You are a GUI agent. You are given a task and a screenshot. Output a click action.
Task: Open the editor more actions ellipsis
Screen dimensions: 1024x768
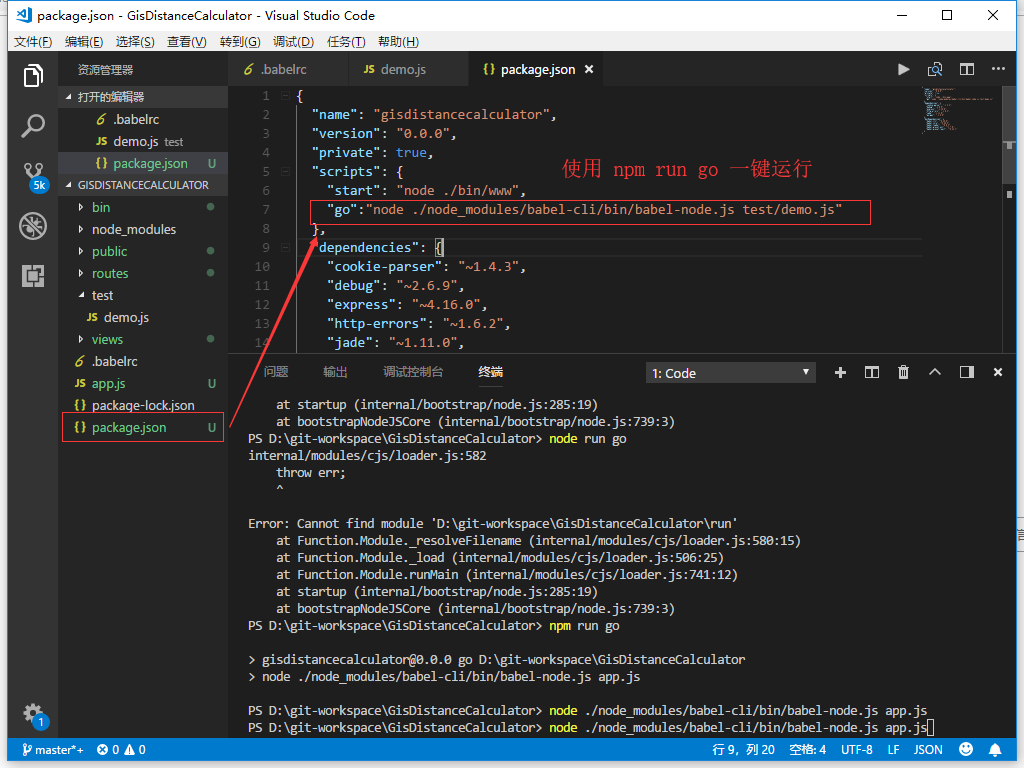click(998, 69)
